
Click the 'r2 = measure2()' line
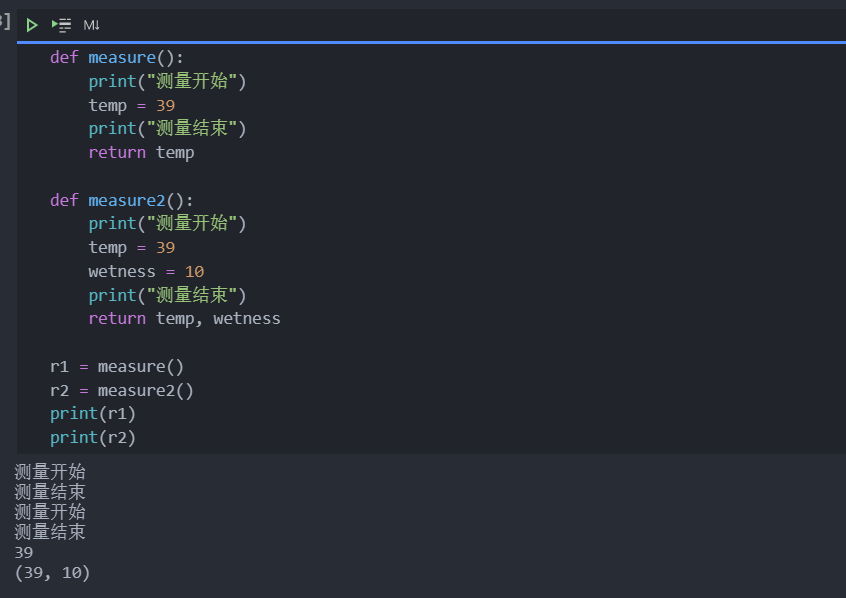click(x=121, y=390)
